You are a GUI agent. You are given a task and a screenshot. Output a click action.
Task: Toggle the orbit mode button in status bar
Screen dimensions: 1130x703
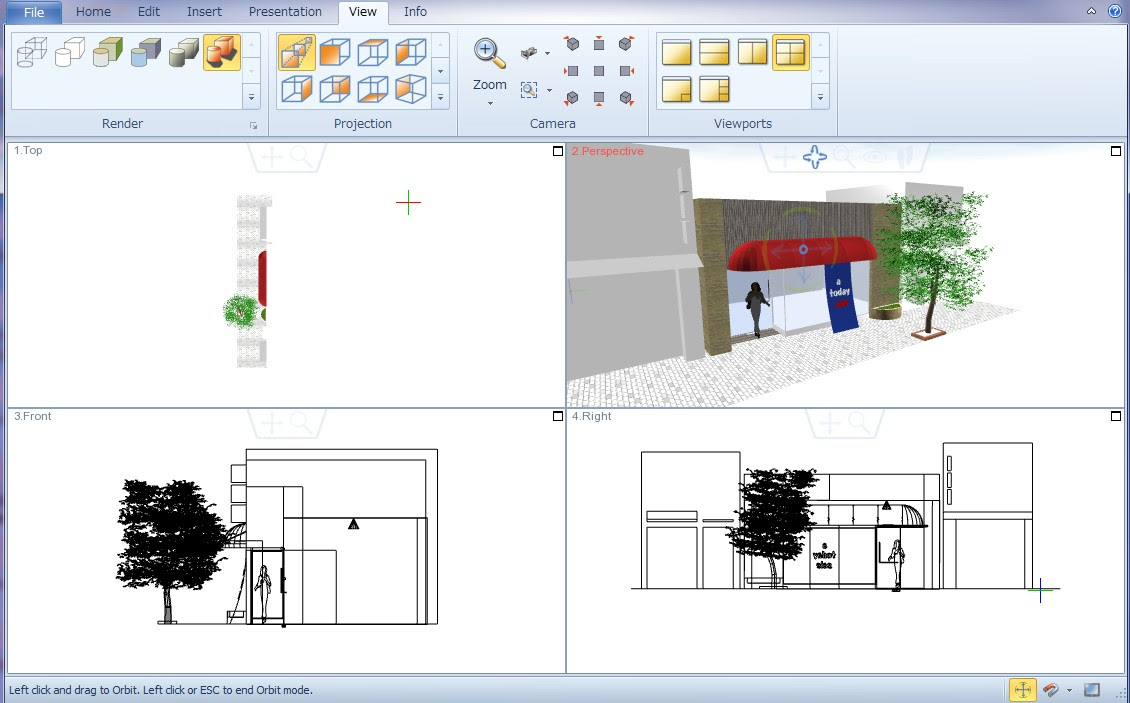1022,690
